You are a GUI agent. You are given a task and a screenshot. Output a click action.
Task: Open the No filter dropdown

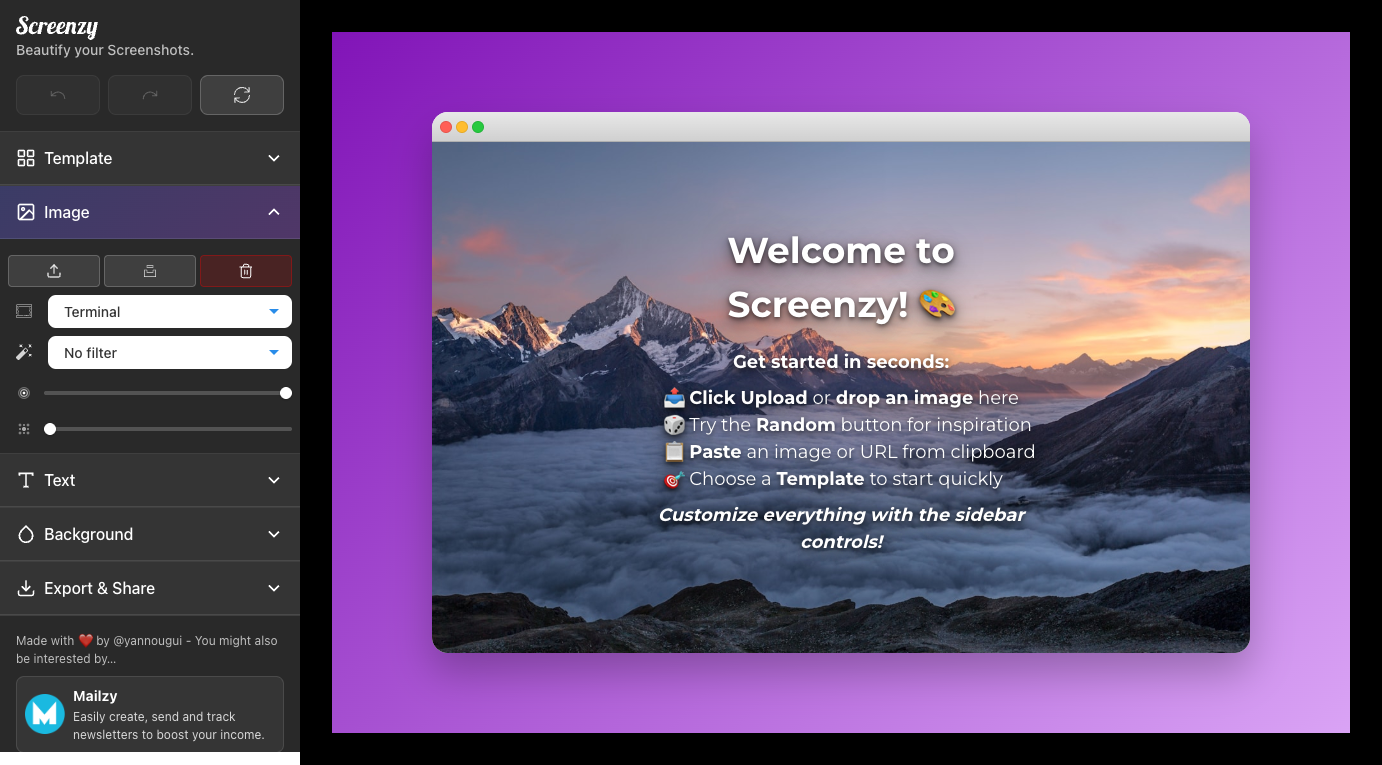170,353
